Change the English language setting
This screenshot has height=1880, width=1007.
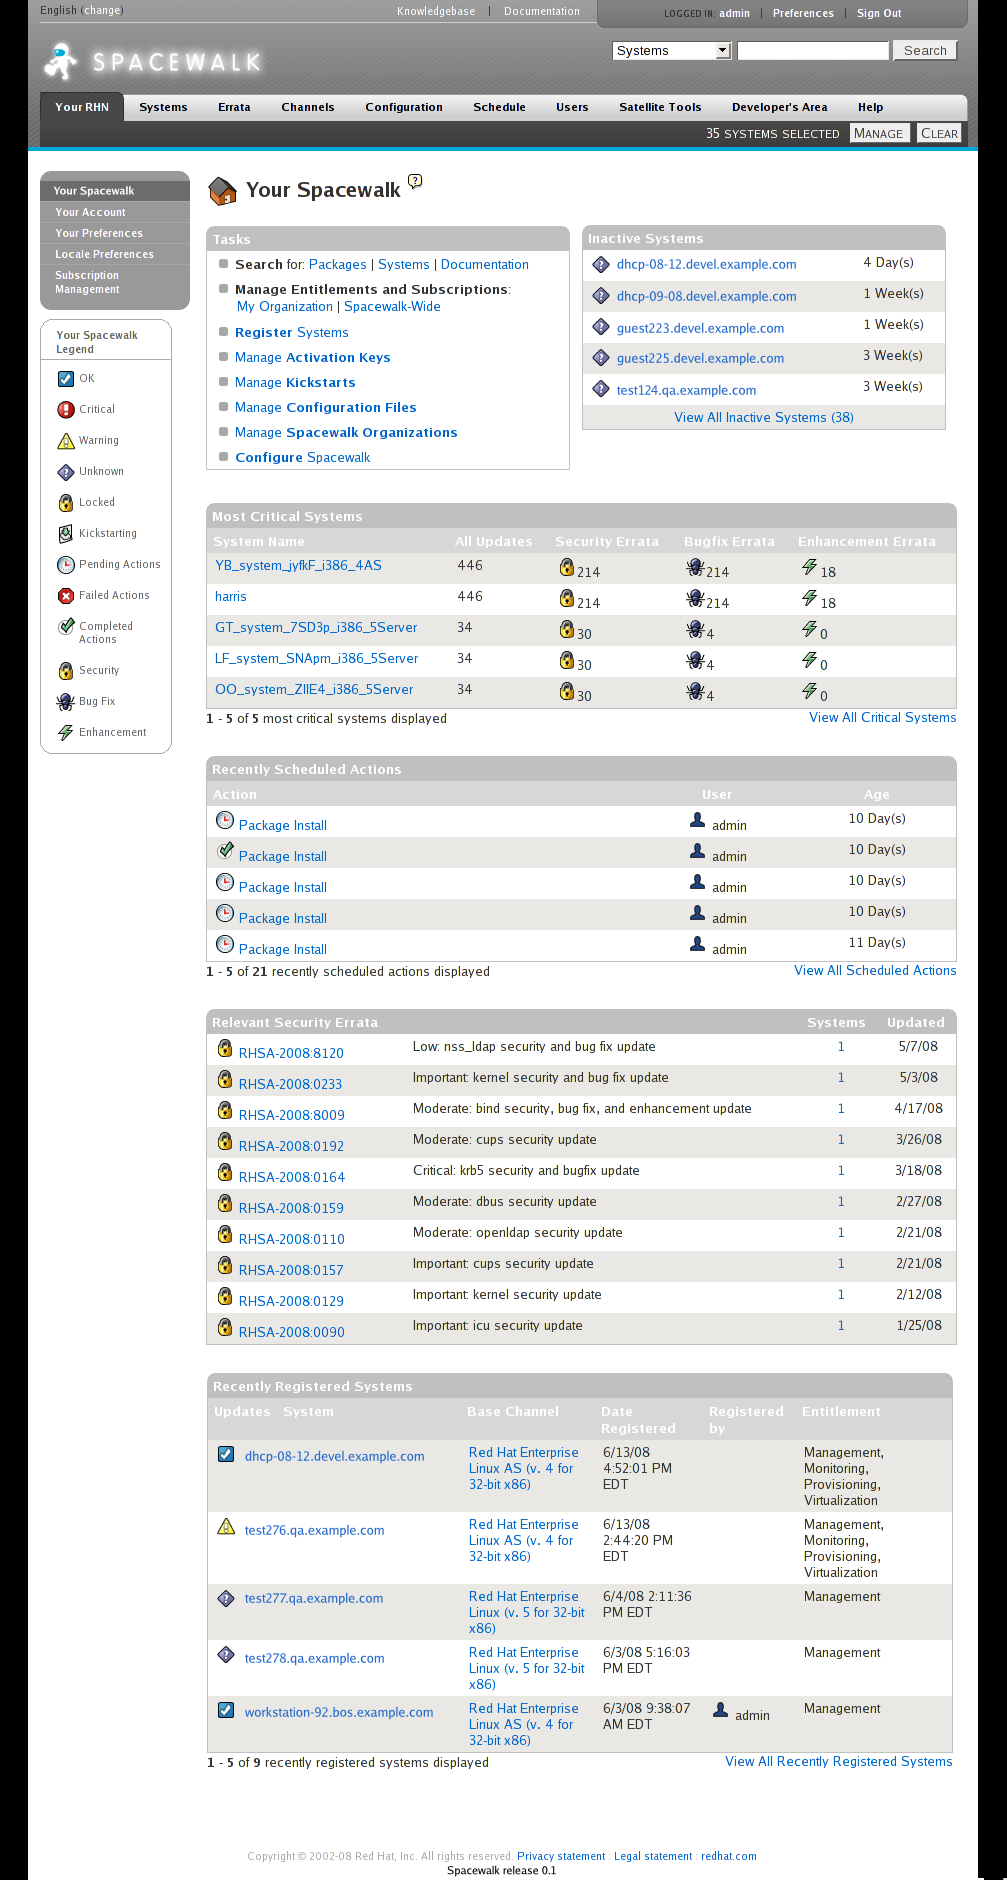[x=102, y=10]
